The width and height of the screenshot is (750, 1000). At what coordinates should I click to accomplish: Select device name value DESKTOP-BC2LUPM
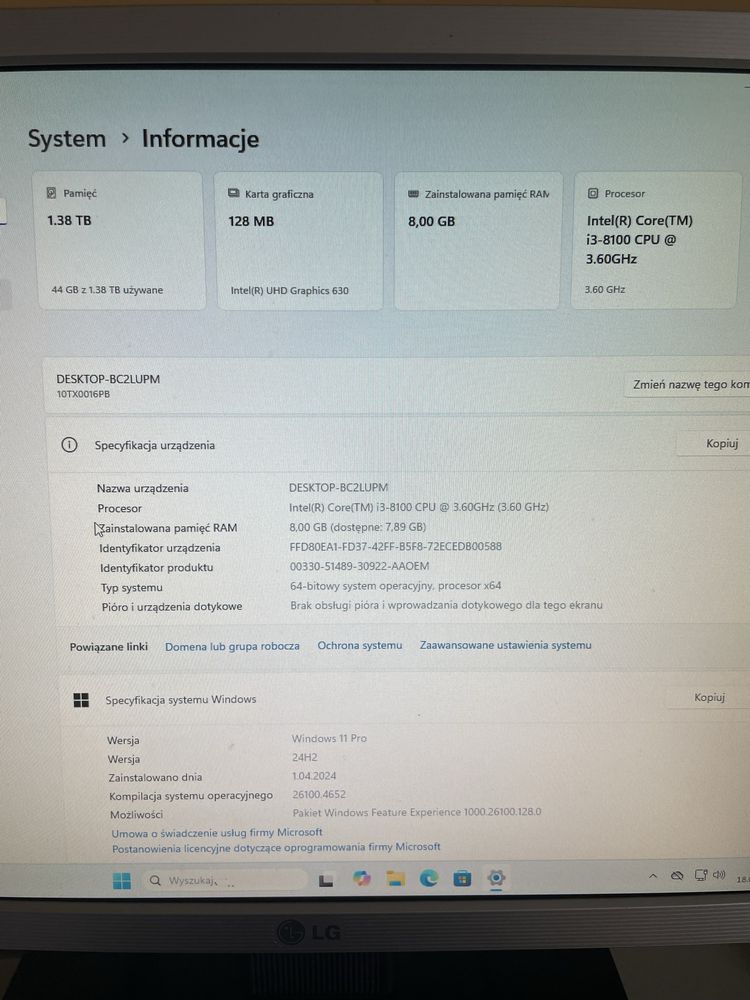pyautogui.click(x=338, y=487)
